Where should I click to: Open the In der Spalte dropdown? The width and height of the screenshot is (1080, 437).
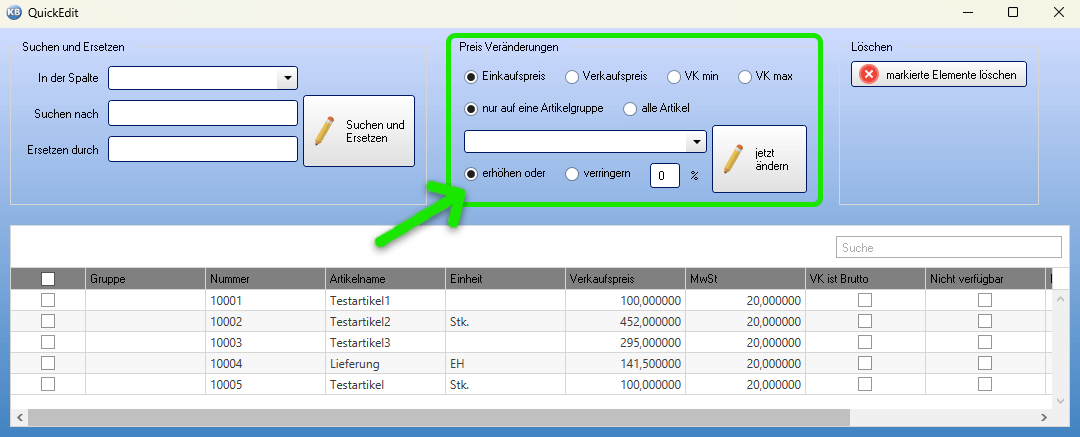(x=287, y=78)
